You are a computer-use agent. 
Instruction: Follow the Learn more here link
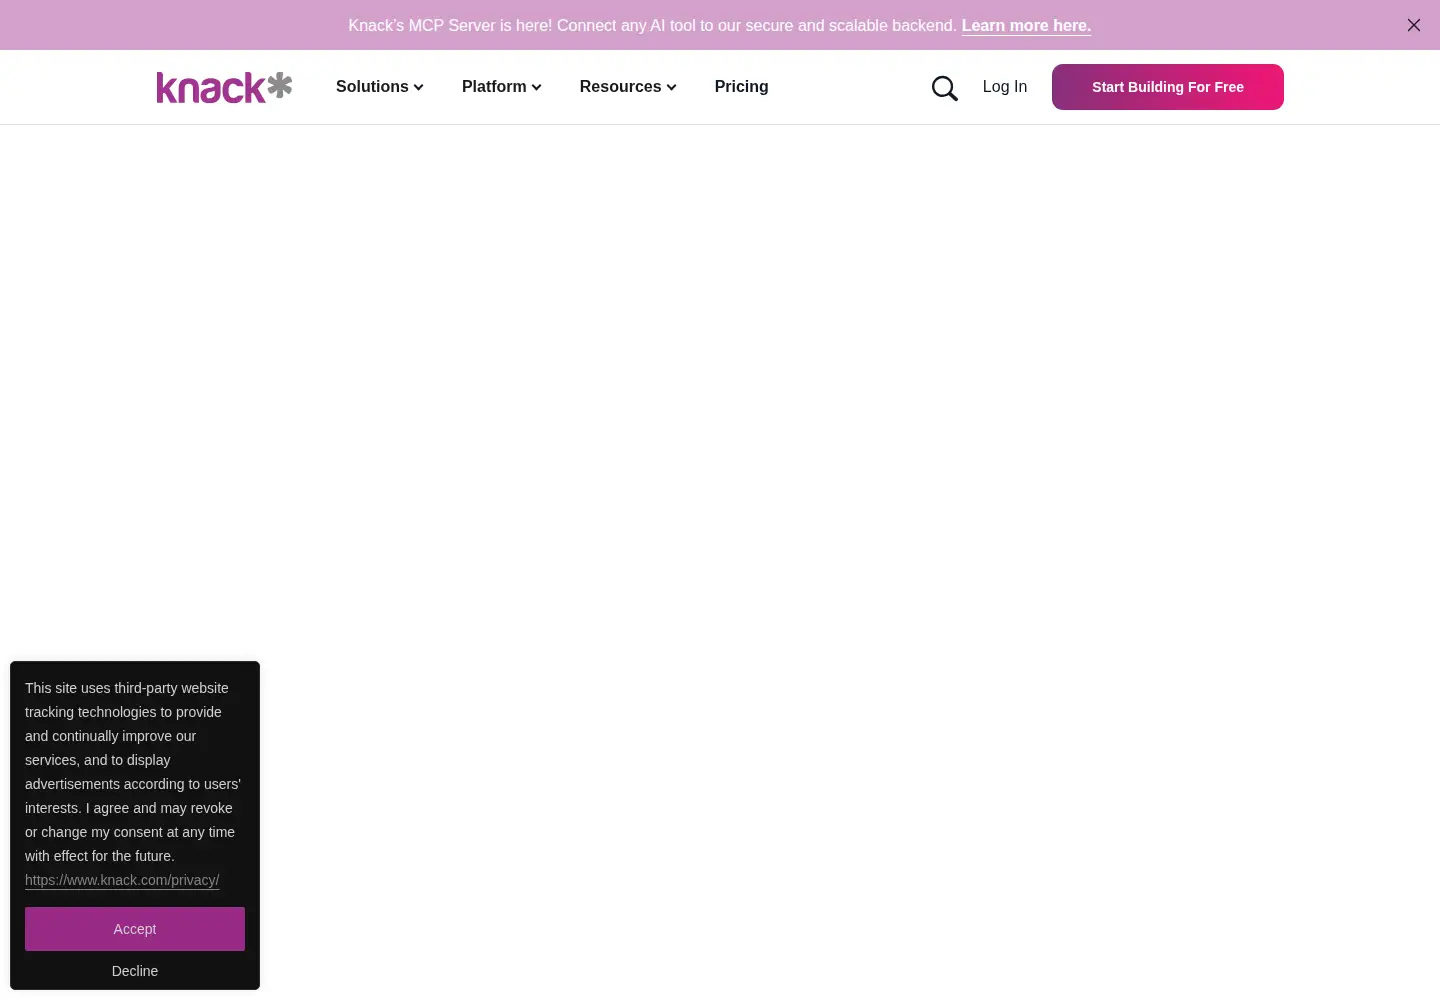(x=1026, y=26)
